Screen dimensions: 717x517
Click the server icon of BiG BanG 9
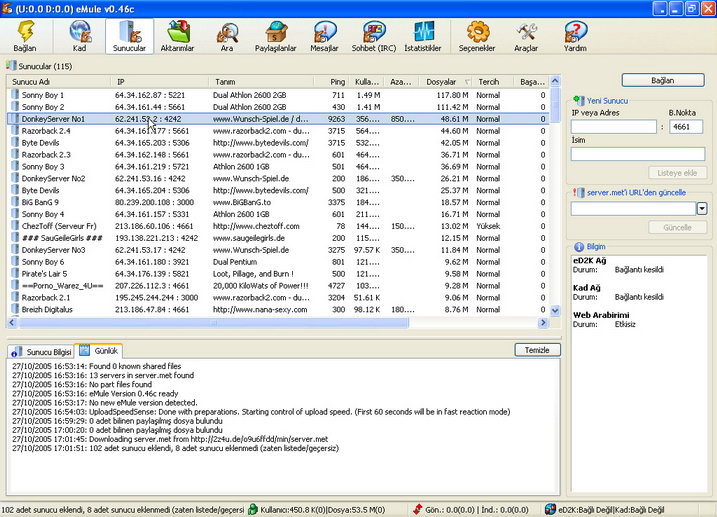point(15,202)
